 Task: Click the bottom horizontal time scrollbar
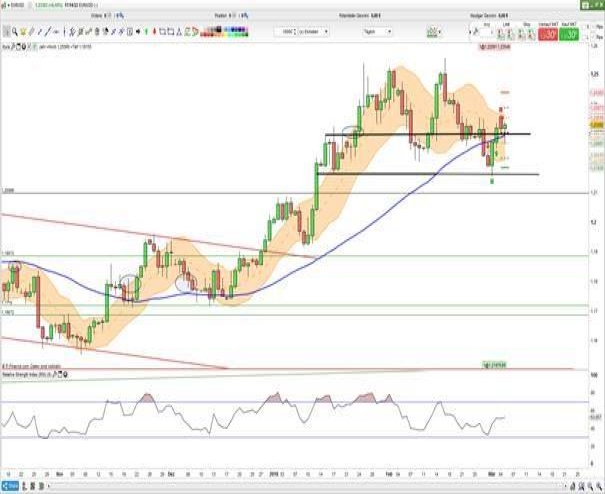307,486
